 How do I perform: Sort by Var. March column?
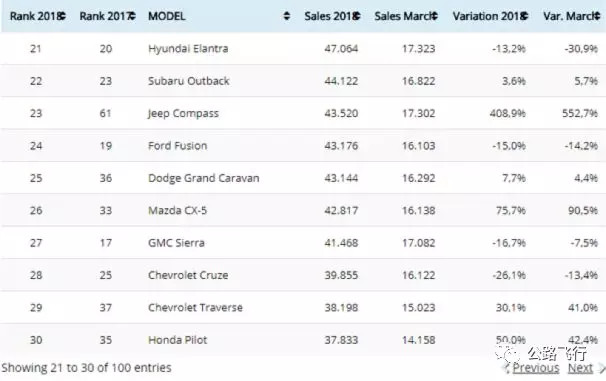click(x=572, y=16)
